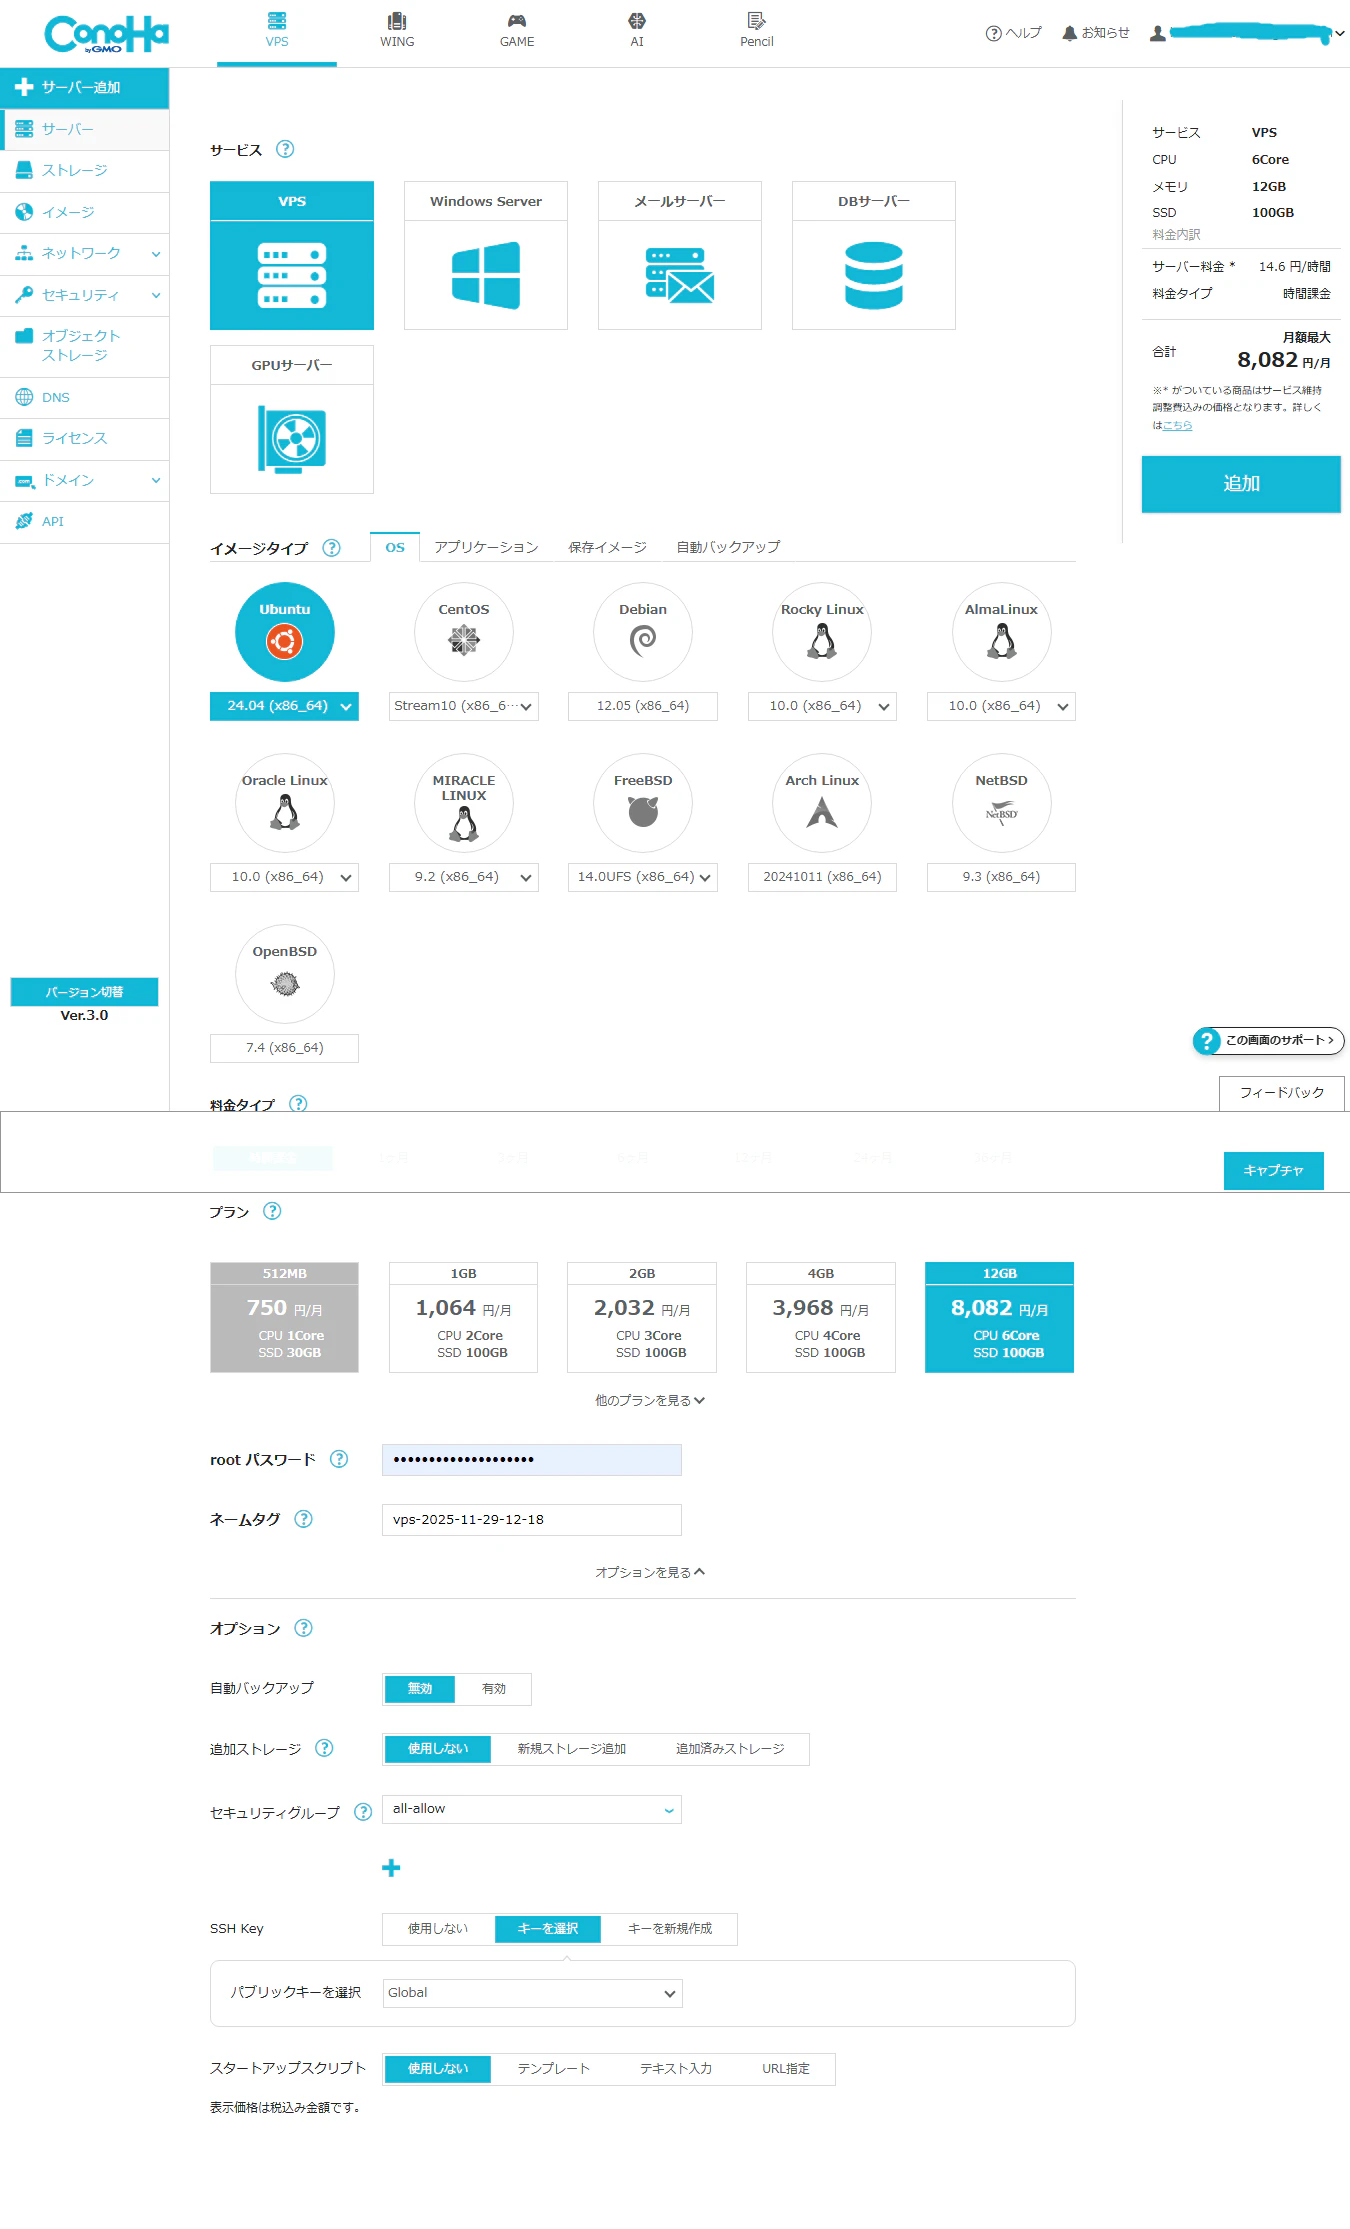Viewport: 1350px width, 2229px height.
Task: Click the バージョン切替 button
Action: point(84,992)
